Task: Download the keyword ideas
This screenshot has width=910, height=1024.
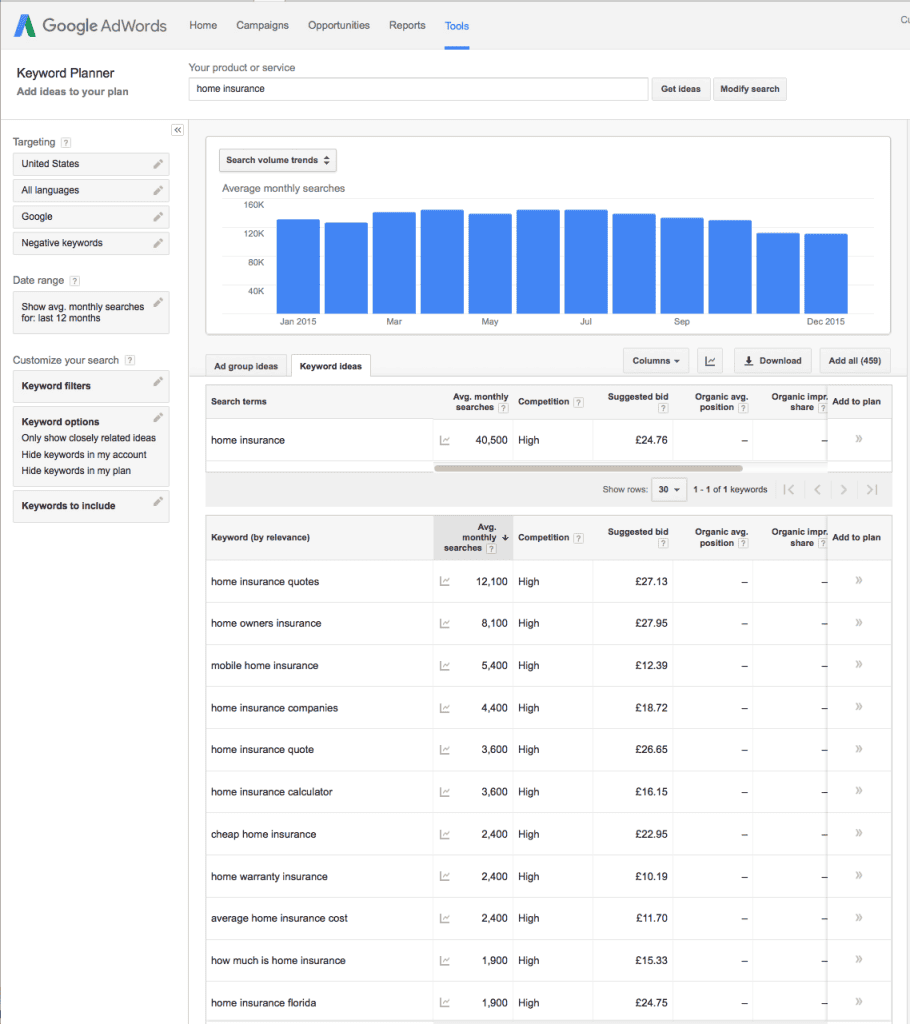Action: [x=773, y=360]
